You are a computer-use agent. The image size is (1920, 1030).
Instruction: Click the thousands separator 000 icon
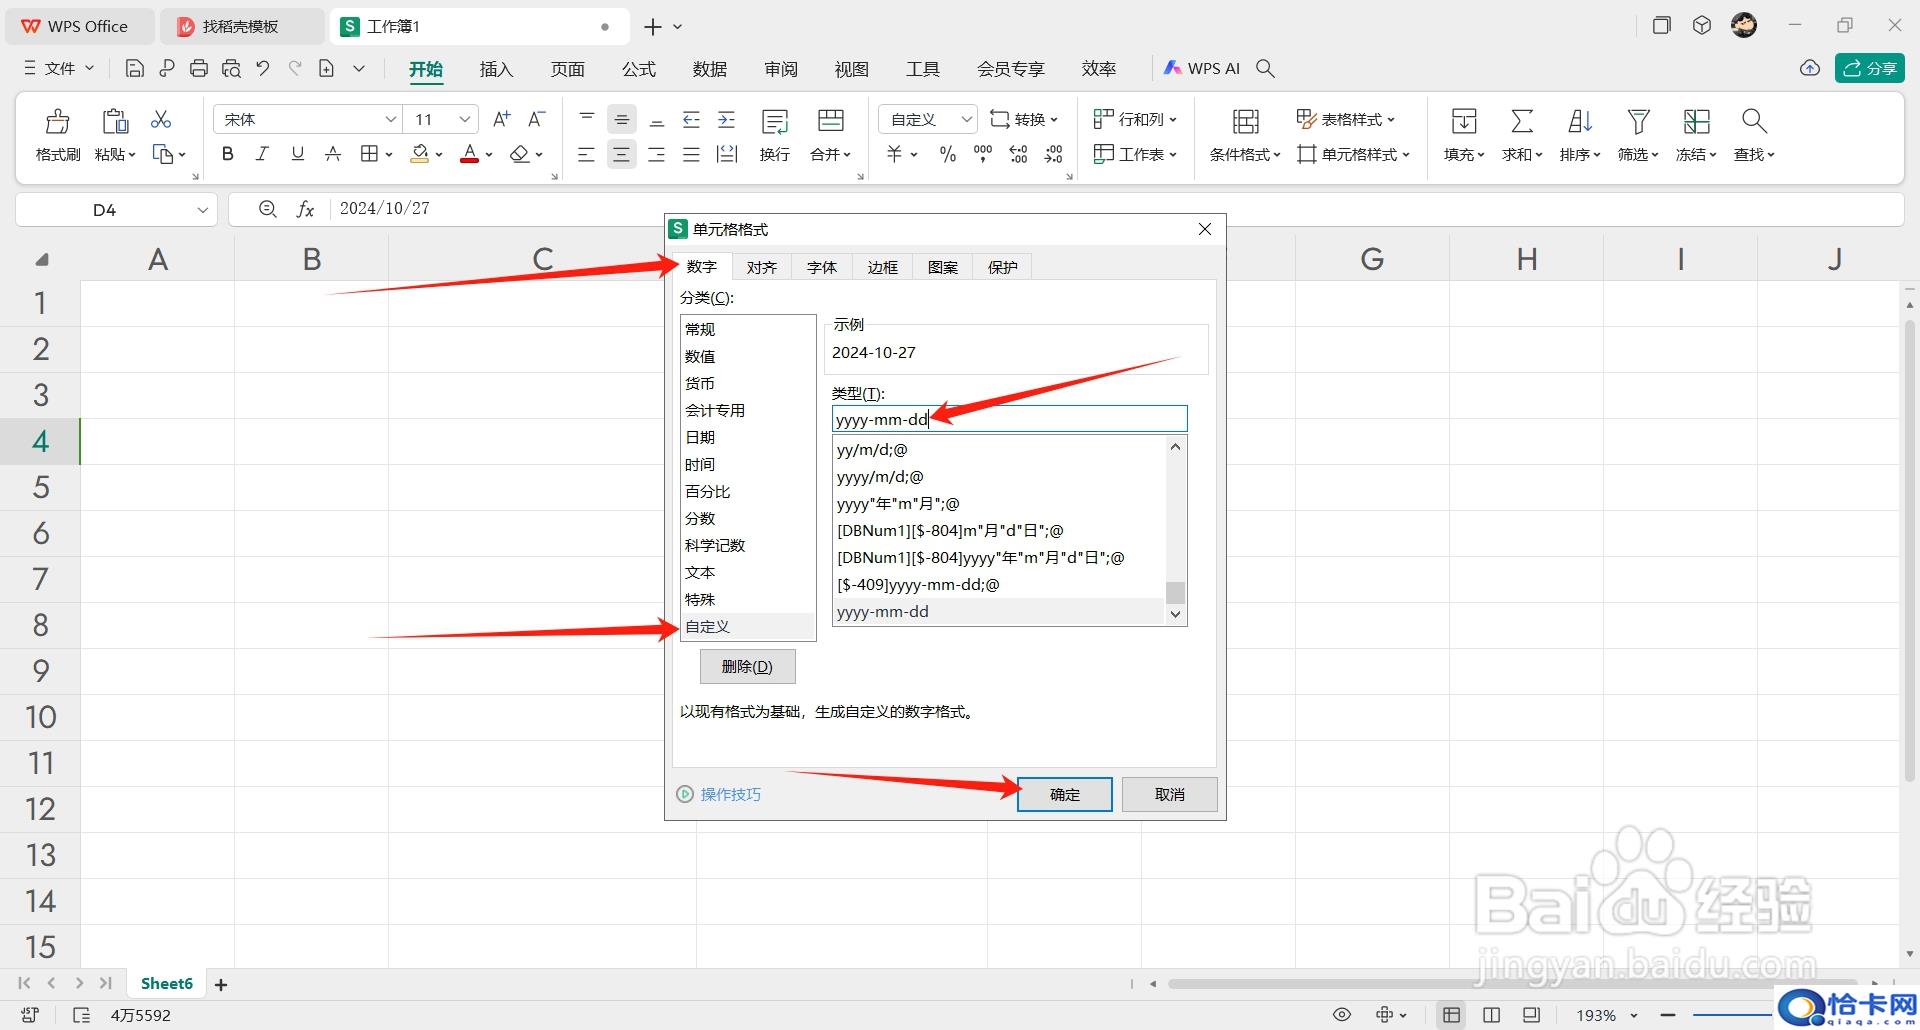[983, 154]
